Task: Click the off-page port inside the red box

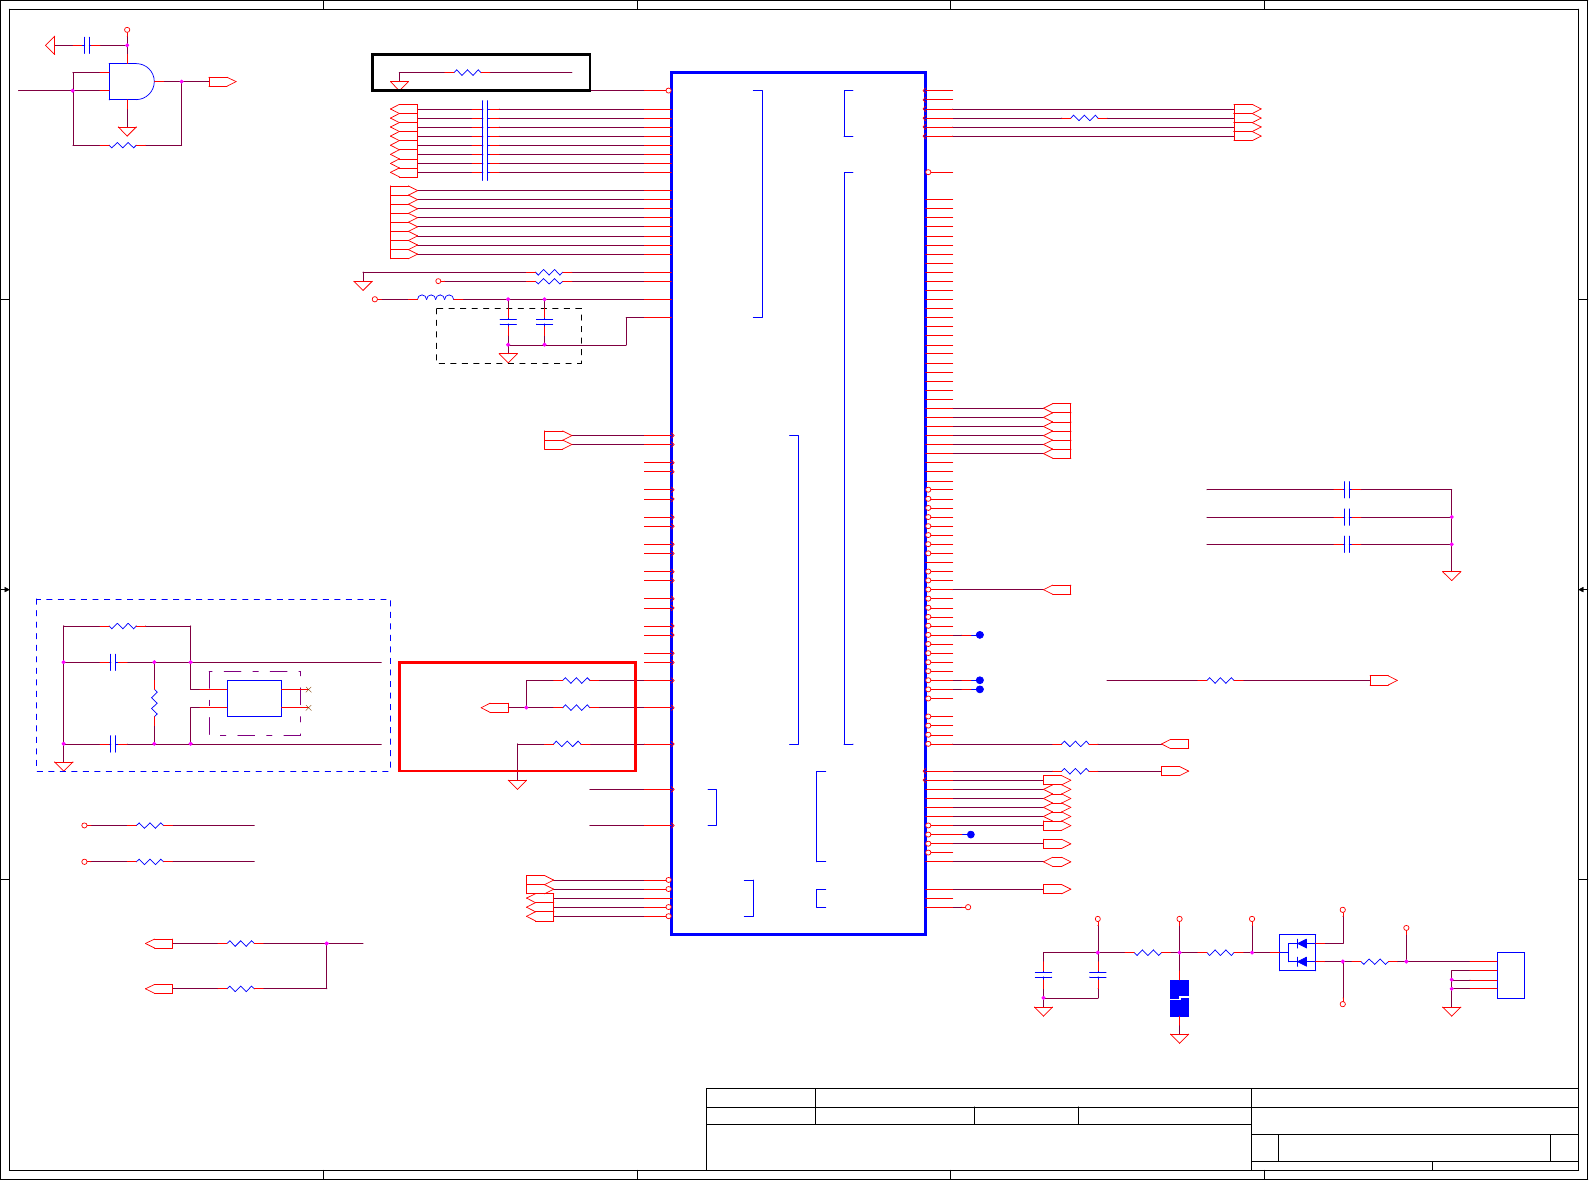Action: 495,708
